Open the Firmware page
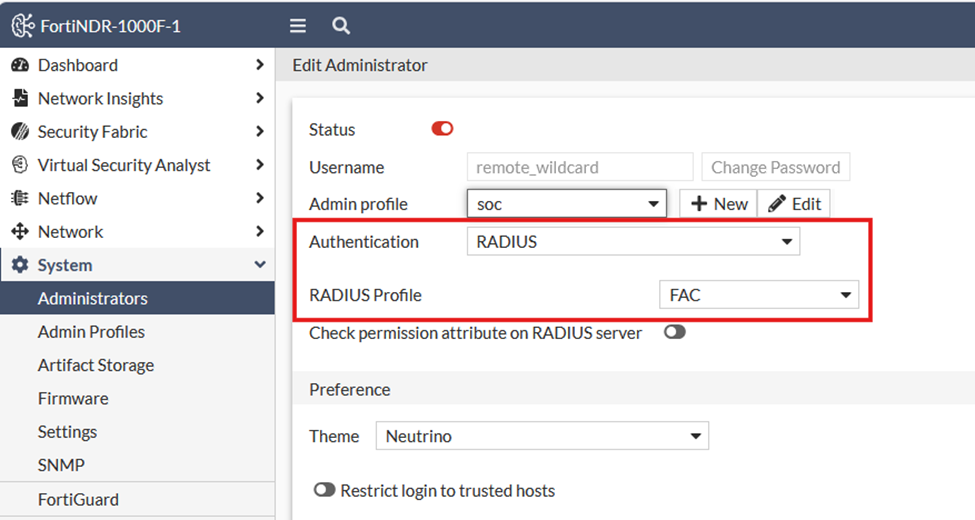The height and width of the screenshot is (520, 975). pyautogui.click(x=137, y=398)
